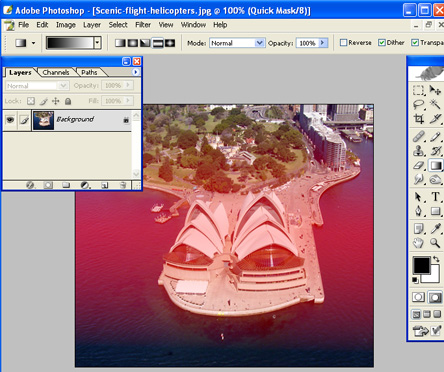Select the Crop tool
The height and width of the screenshot is (372, 444).
(x=418, y=119)
